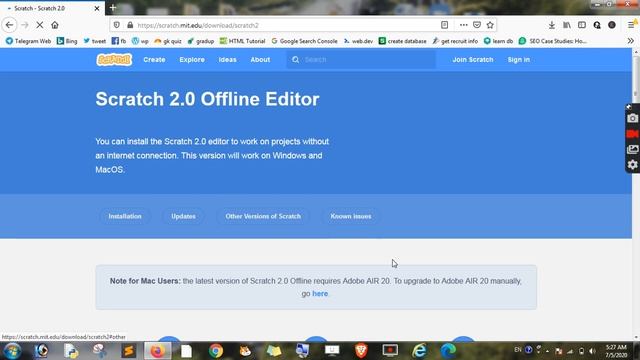
Task: Click the screenshot camera icon on side panel
Action: (633, 118)
